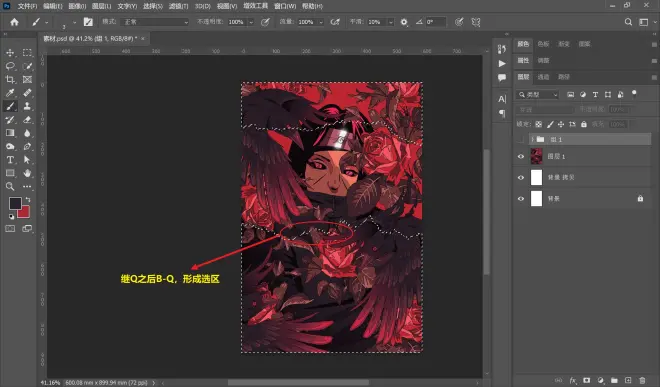This screenshot has height=387, width=660.
Task: Select the Quick Selection tool
Action: pyautogui.click(x=27, y=66)
